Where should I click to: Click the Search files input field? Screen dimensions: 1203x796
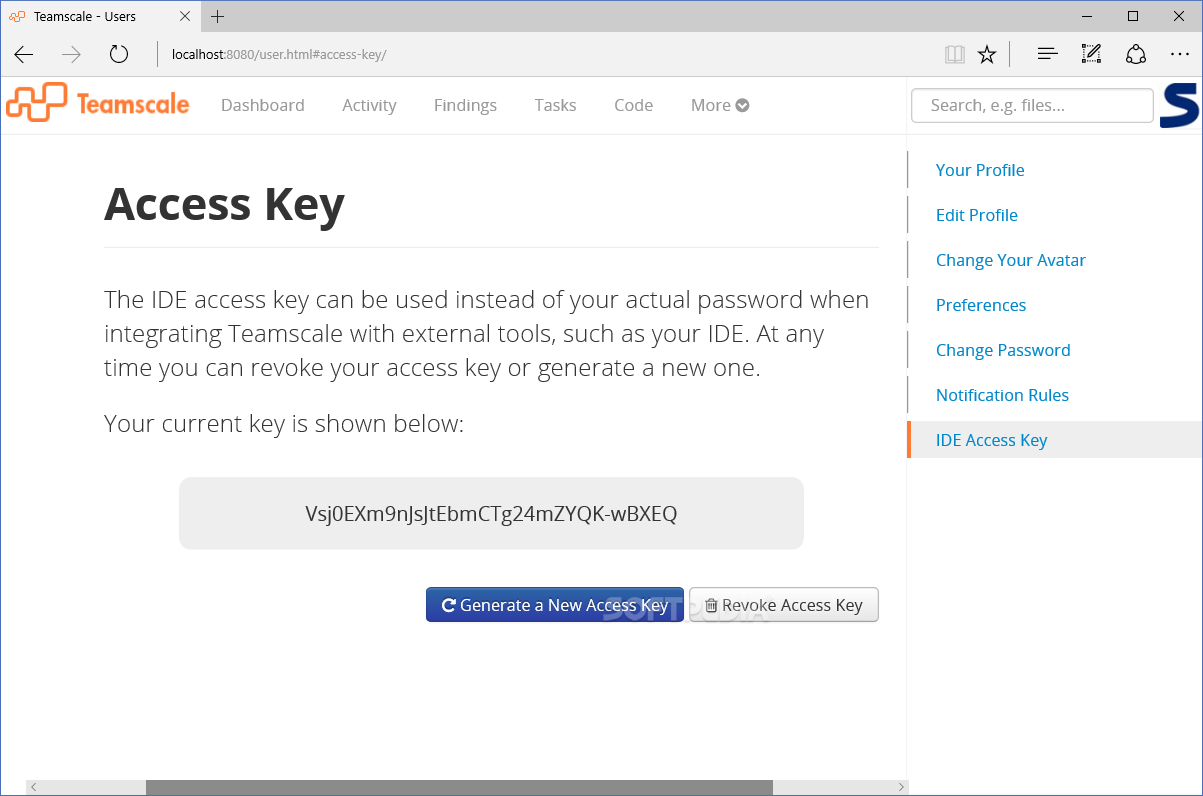(x=1032, y=105)
